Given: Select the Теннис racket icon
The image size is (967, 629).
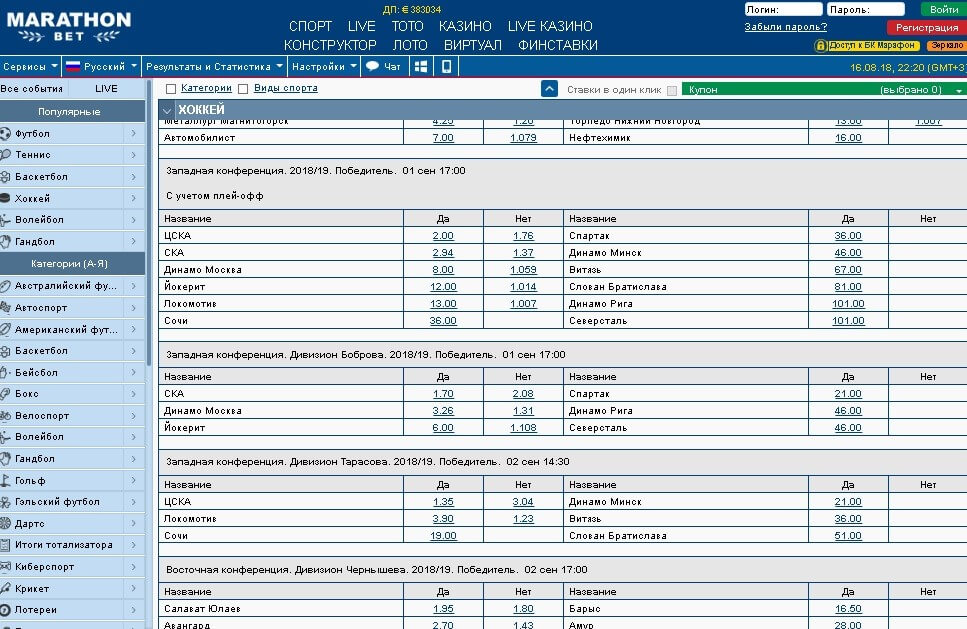Looking at the screenshot, I should (6, 155).
